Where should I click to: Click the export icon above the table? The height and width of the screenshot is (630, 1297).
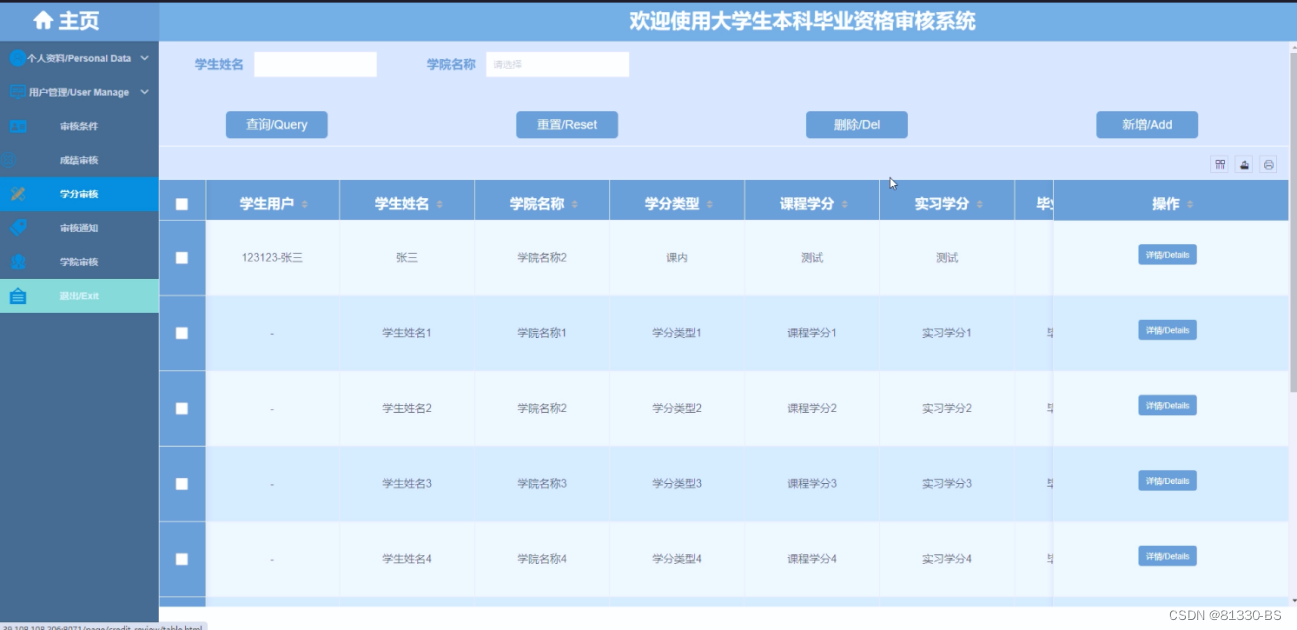click(1244, 165)
